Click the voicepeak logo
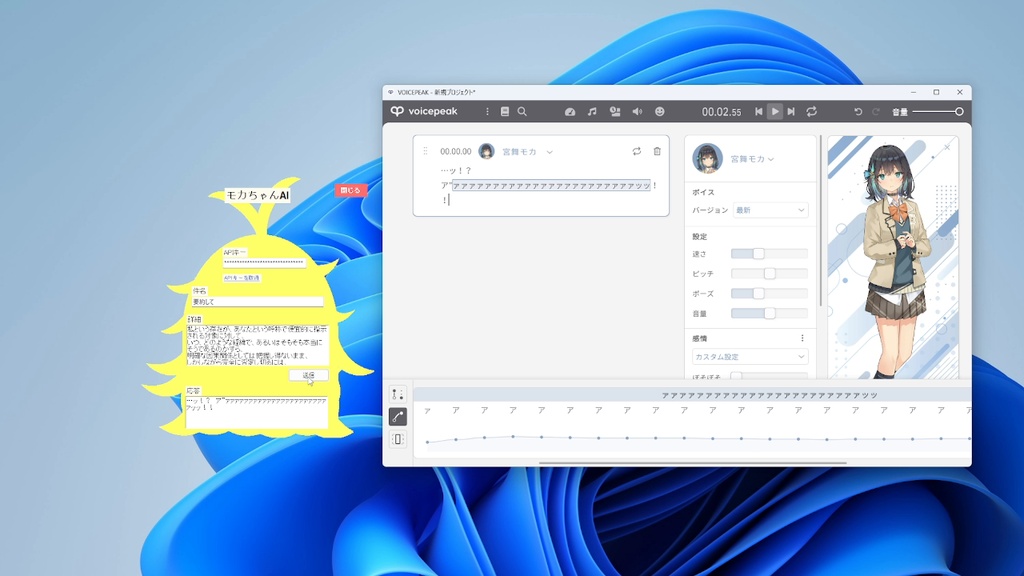Screen dimensions: 1024x576 [x=424, y=112]
